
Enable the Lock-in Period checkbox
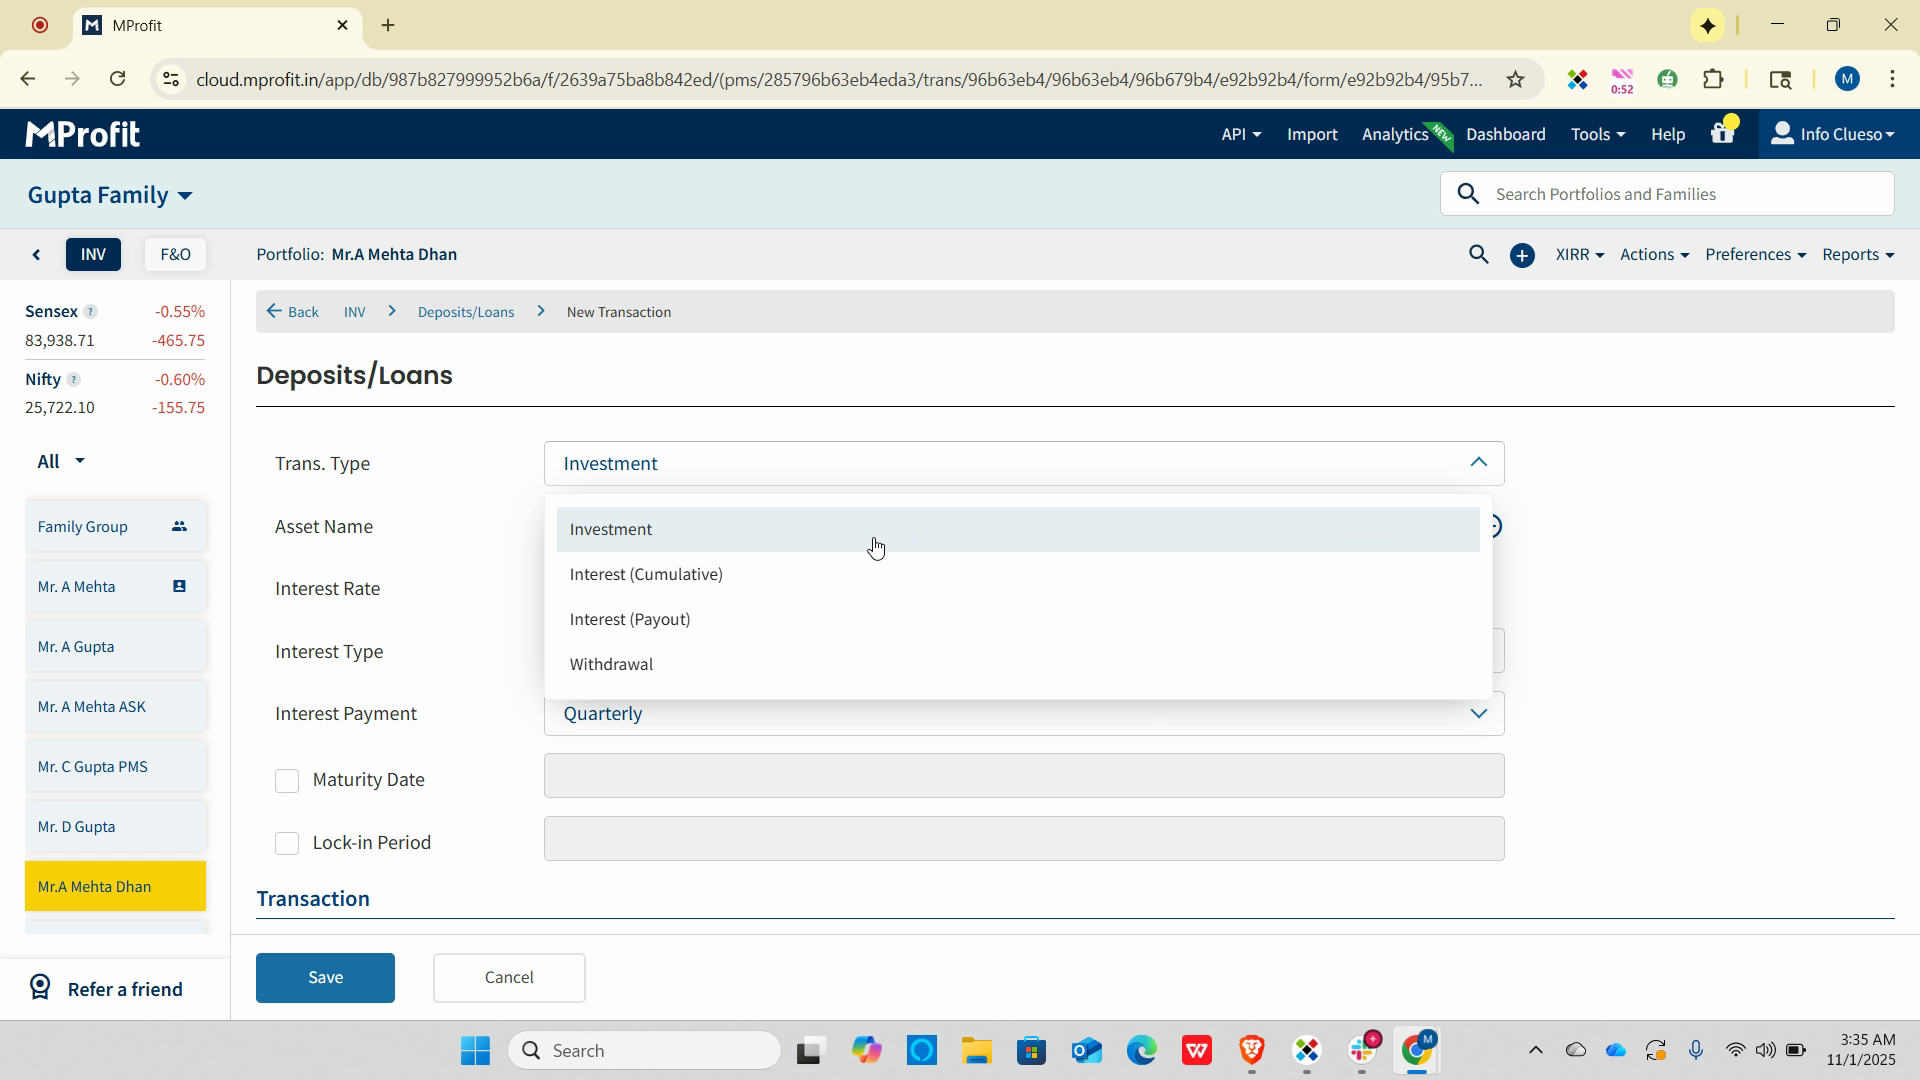pos(287,844)
